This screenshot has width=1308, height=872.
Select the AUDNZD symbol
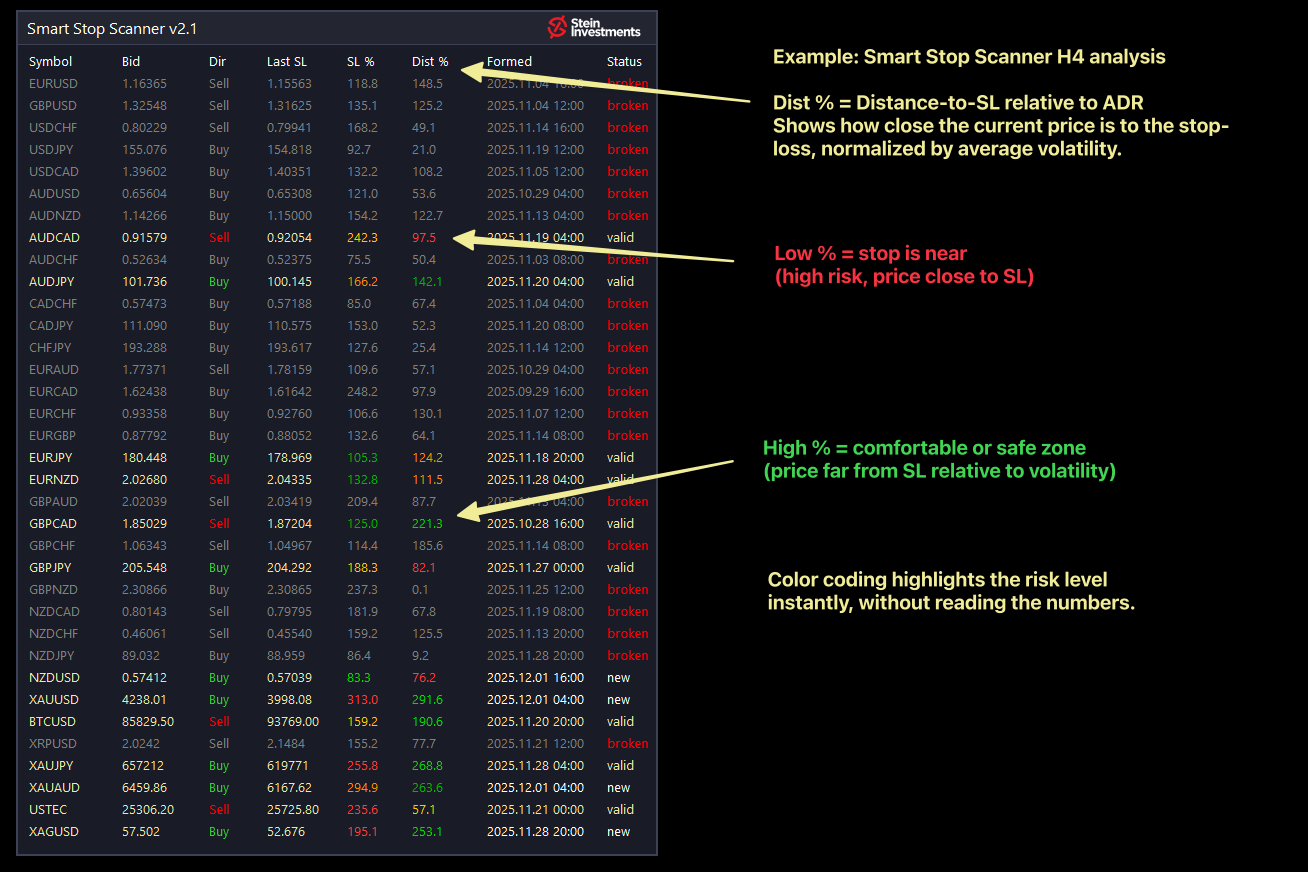tap(54, 216)
